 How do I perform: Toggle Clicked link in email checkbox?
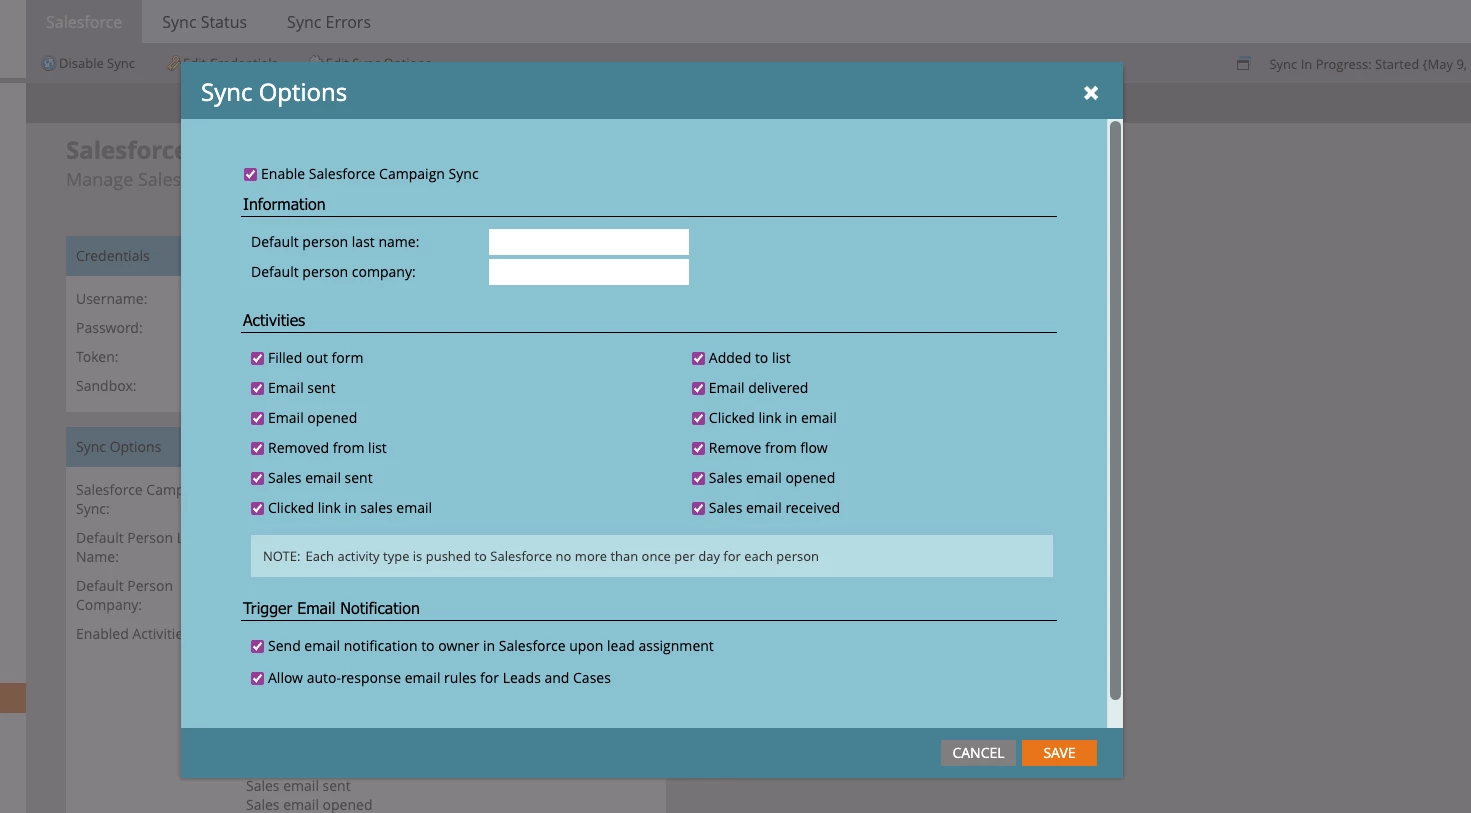[698, 418]
